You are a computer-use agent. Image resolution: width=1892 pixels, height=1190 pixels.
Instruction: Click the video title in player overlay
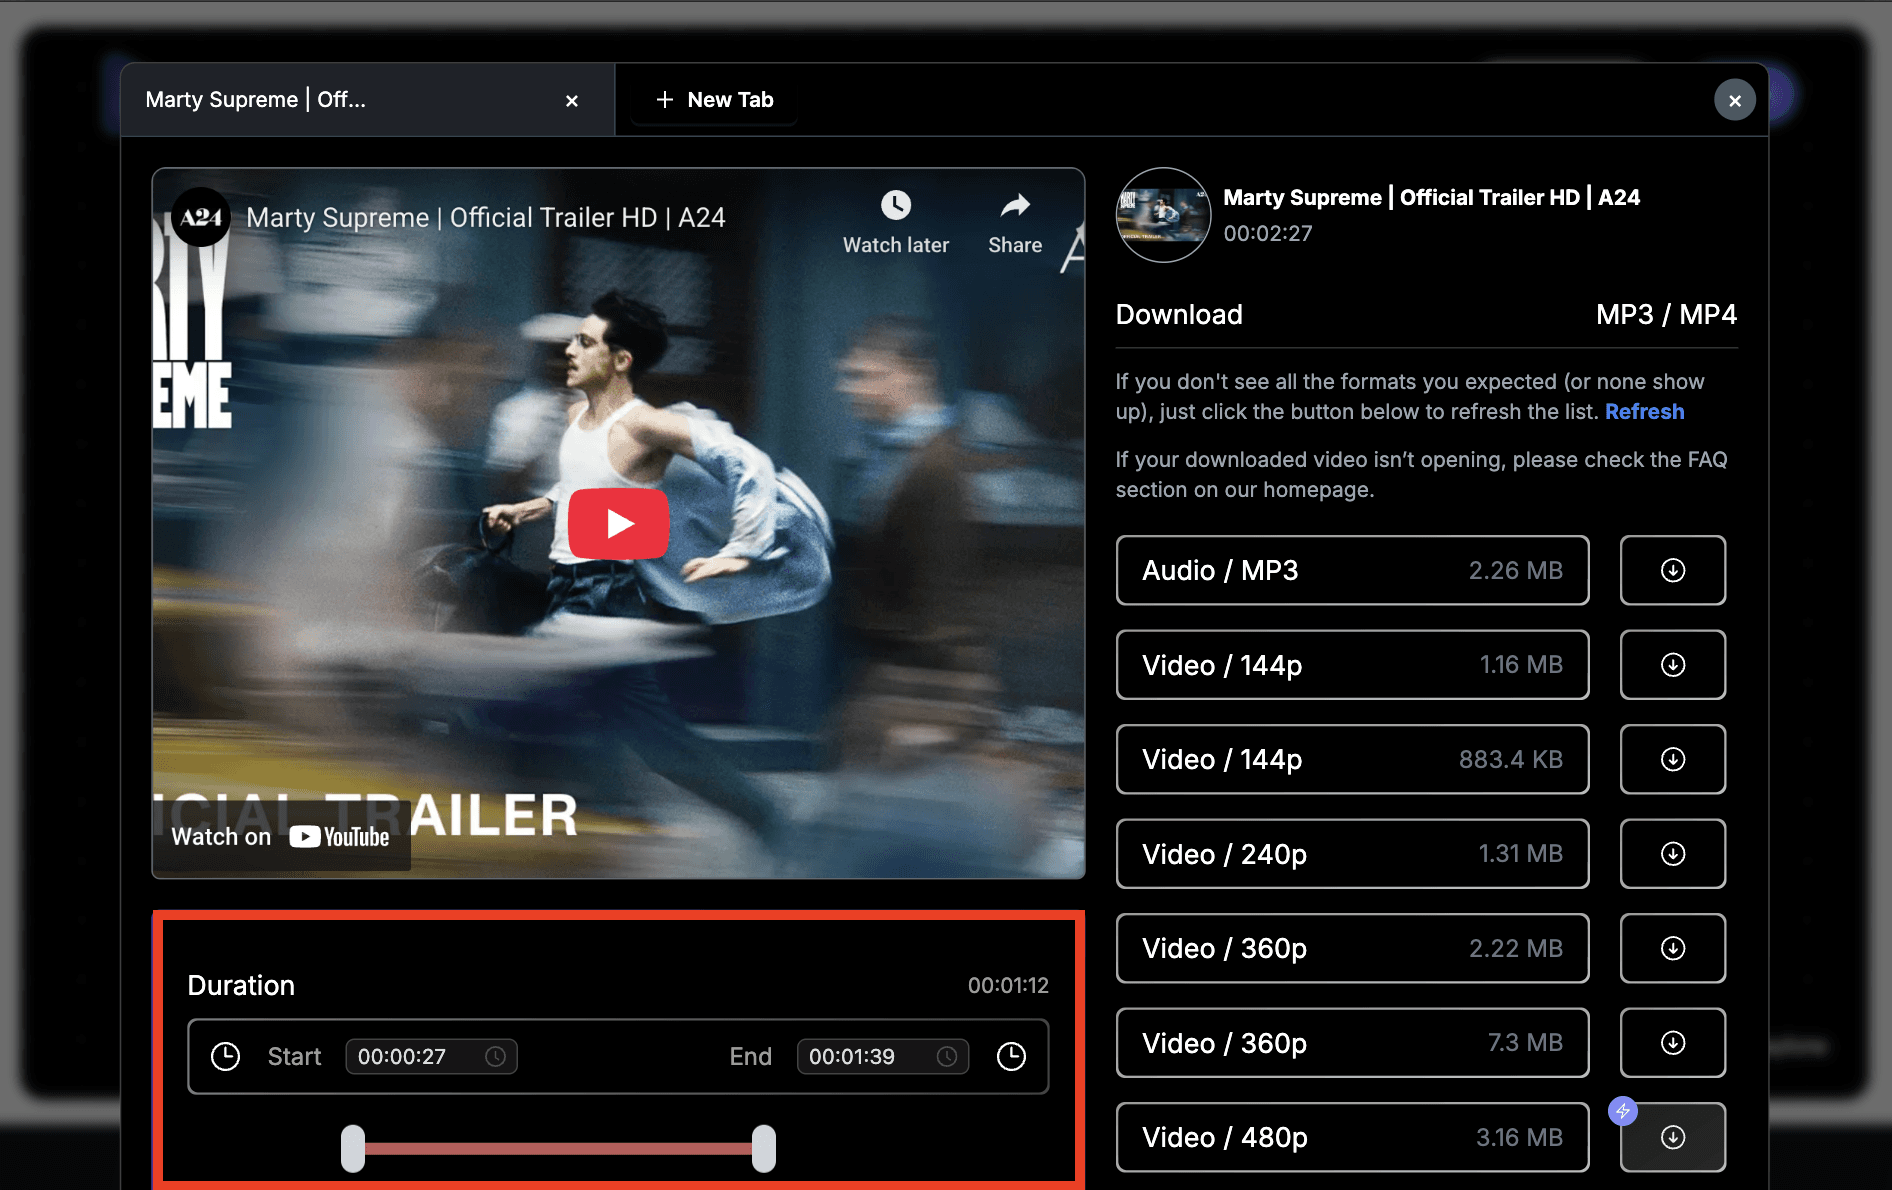click(x=485, y=218)
